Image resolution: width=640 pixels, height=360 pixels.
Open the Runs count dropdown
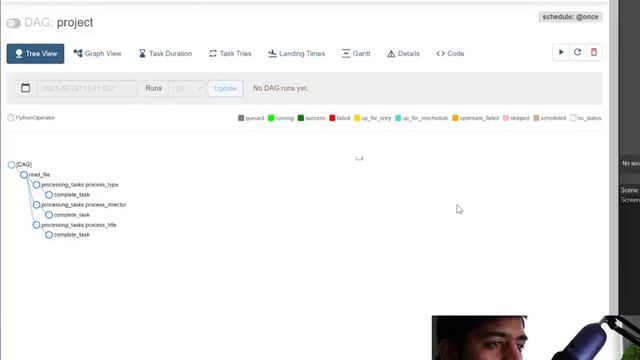tap(187, 88)
